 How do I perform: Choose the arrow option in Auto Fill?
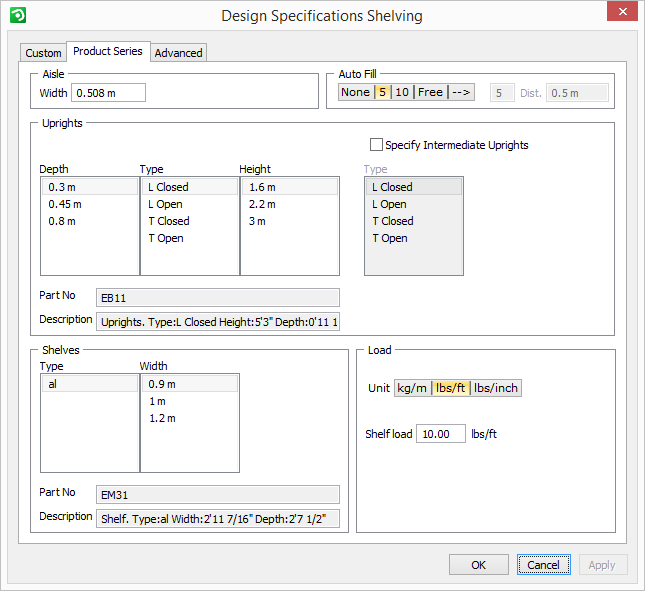coord(461,92)
